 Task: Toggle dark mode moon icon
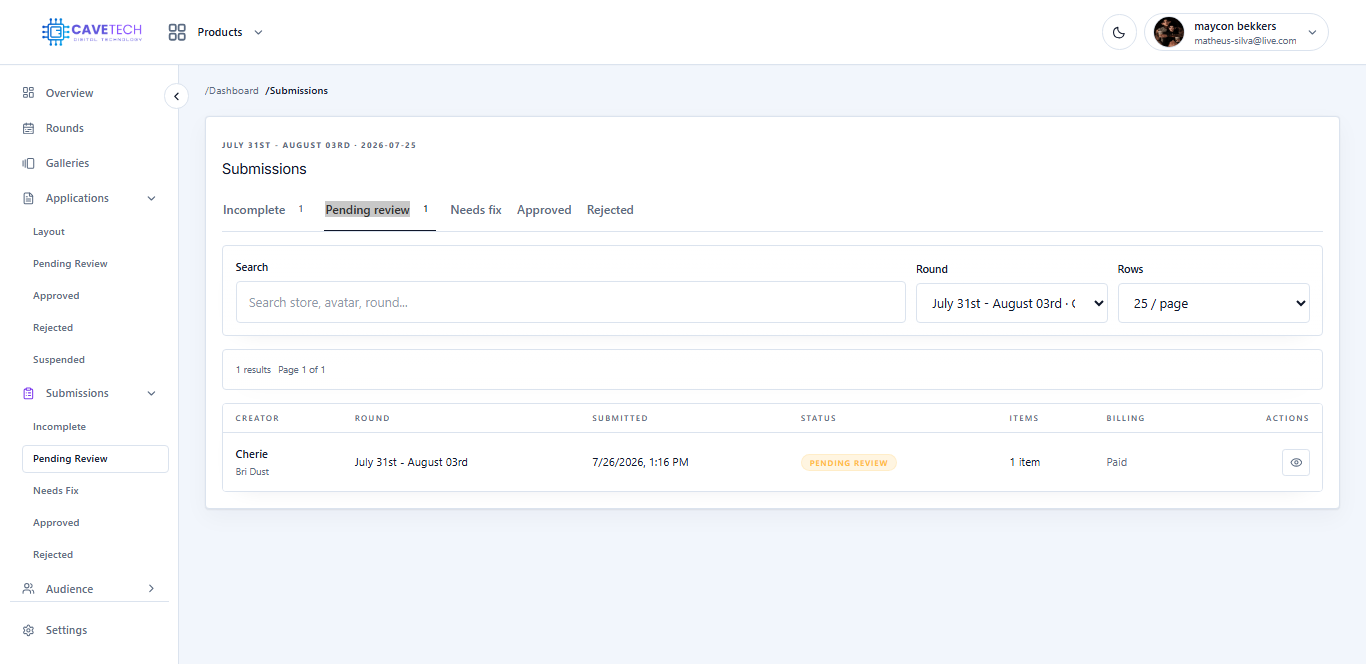click(1119, 32)
